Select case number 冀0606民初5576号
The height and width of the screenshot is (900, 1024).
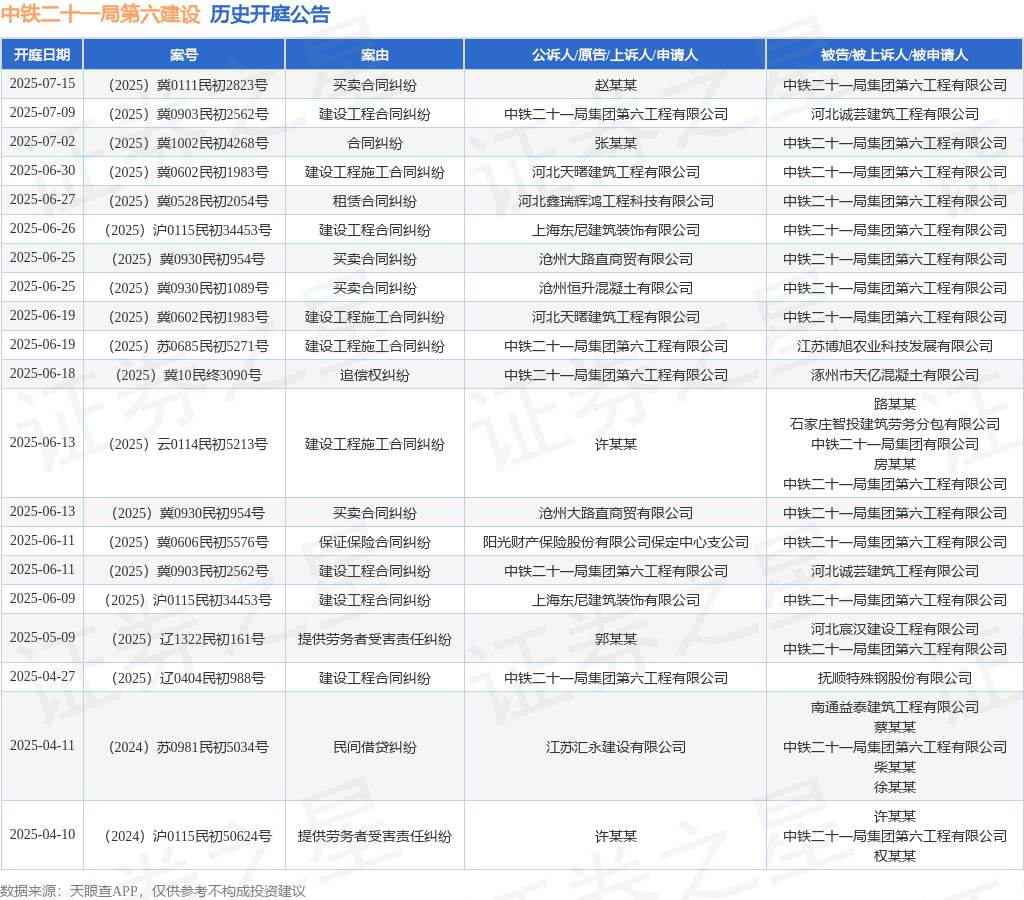click(212, 542)
